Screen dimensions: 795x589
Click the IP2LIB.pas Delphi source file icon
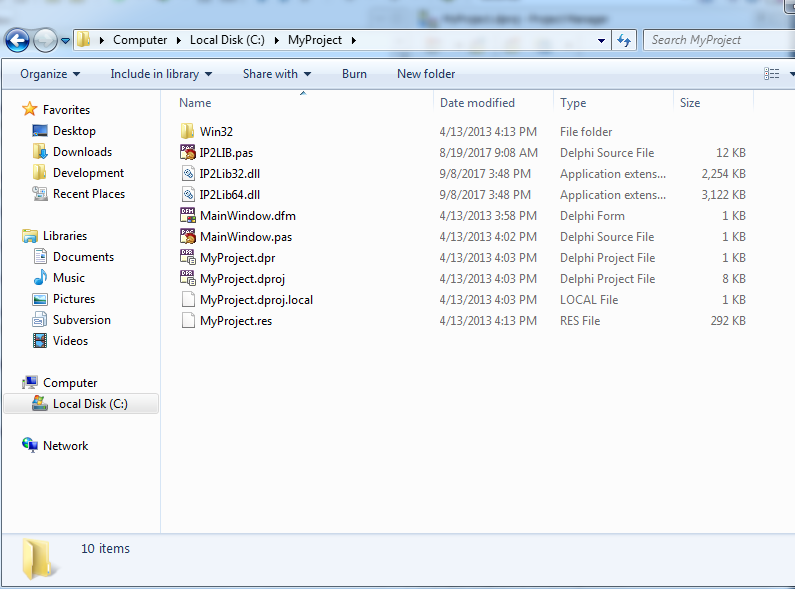pos(187,153)
